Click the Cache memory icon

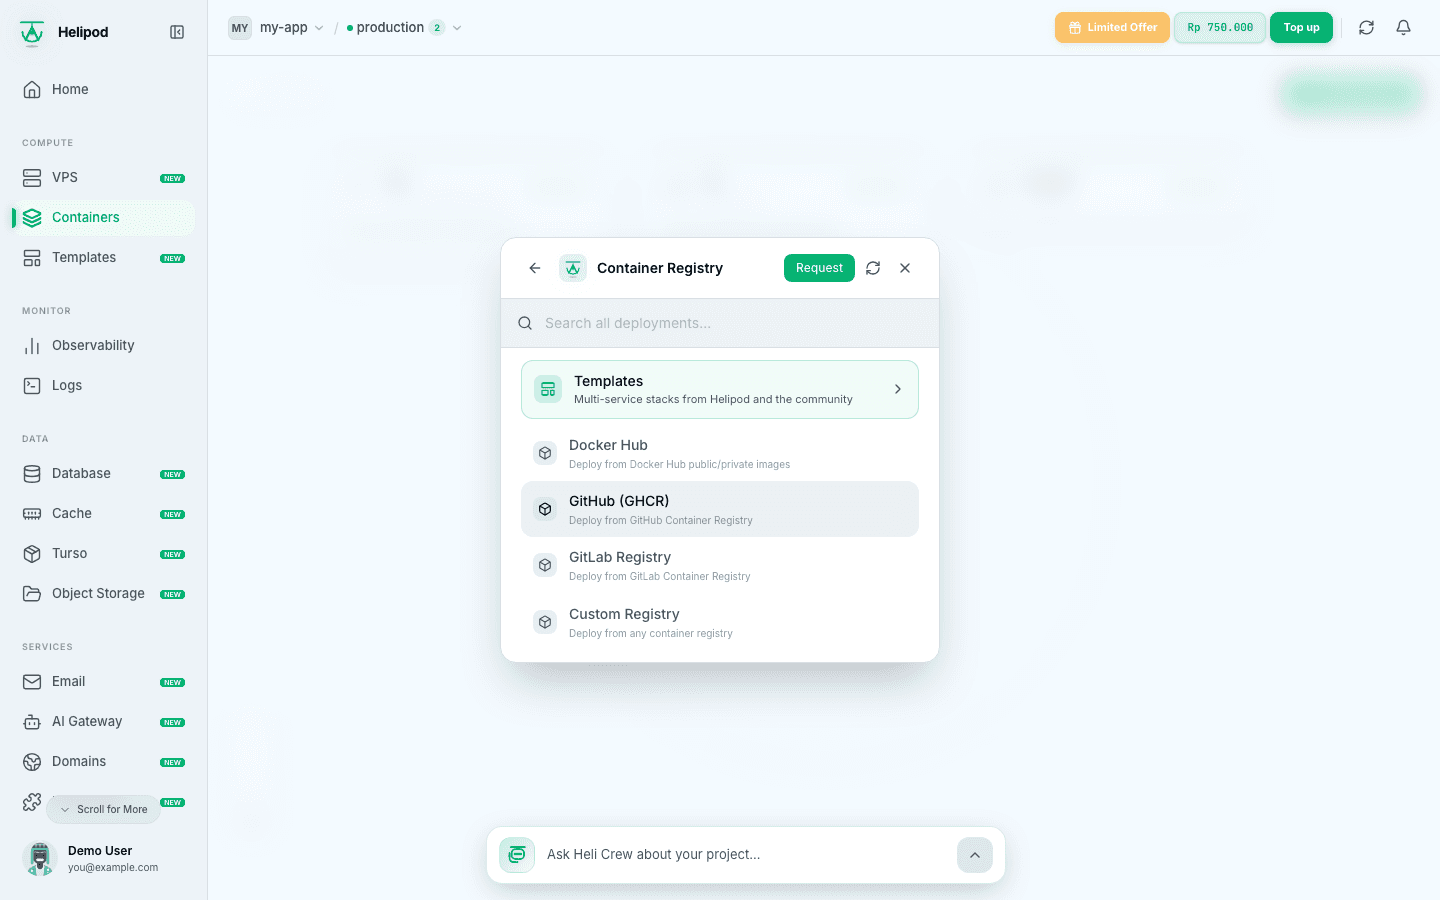pos(32,513)
